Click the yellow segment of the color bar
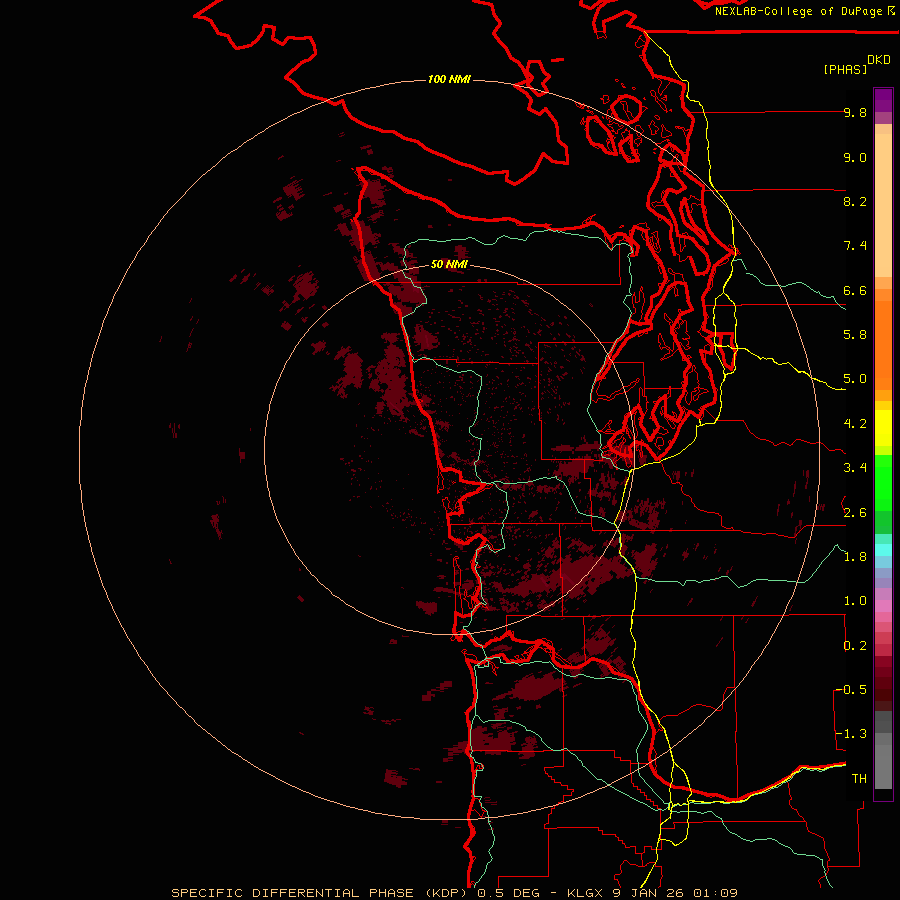 pos(883,428)
